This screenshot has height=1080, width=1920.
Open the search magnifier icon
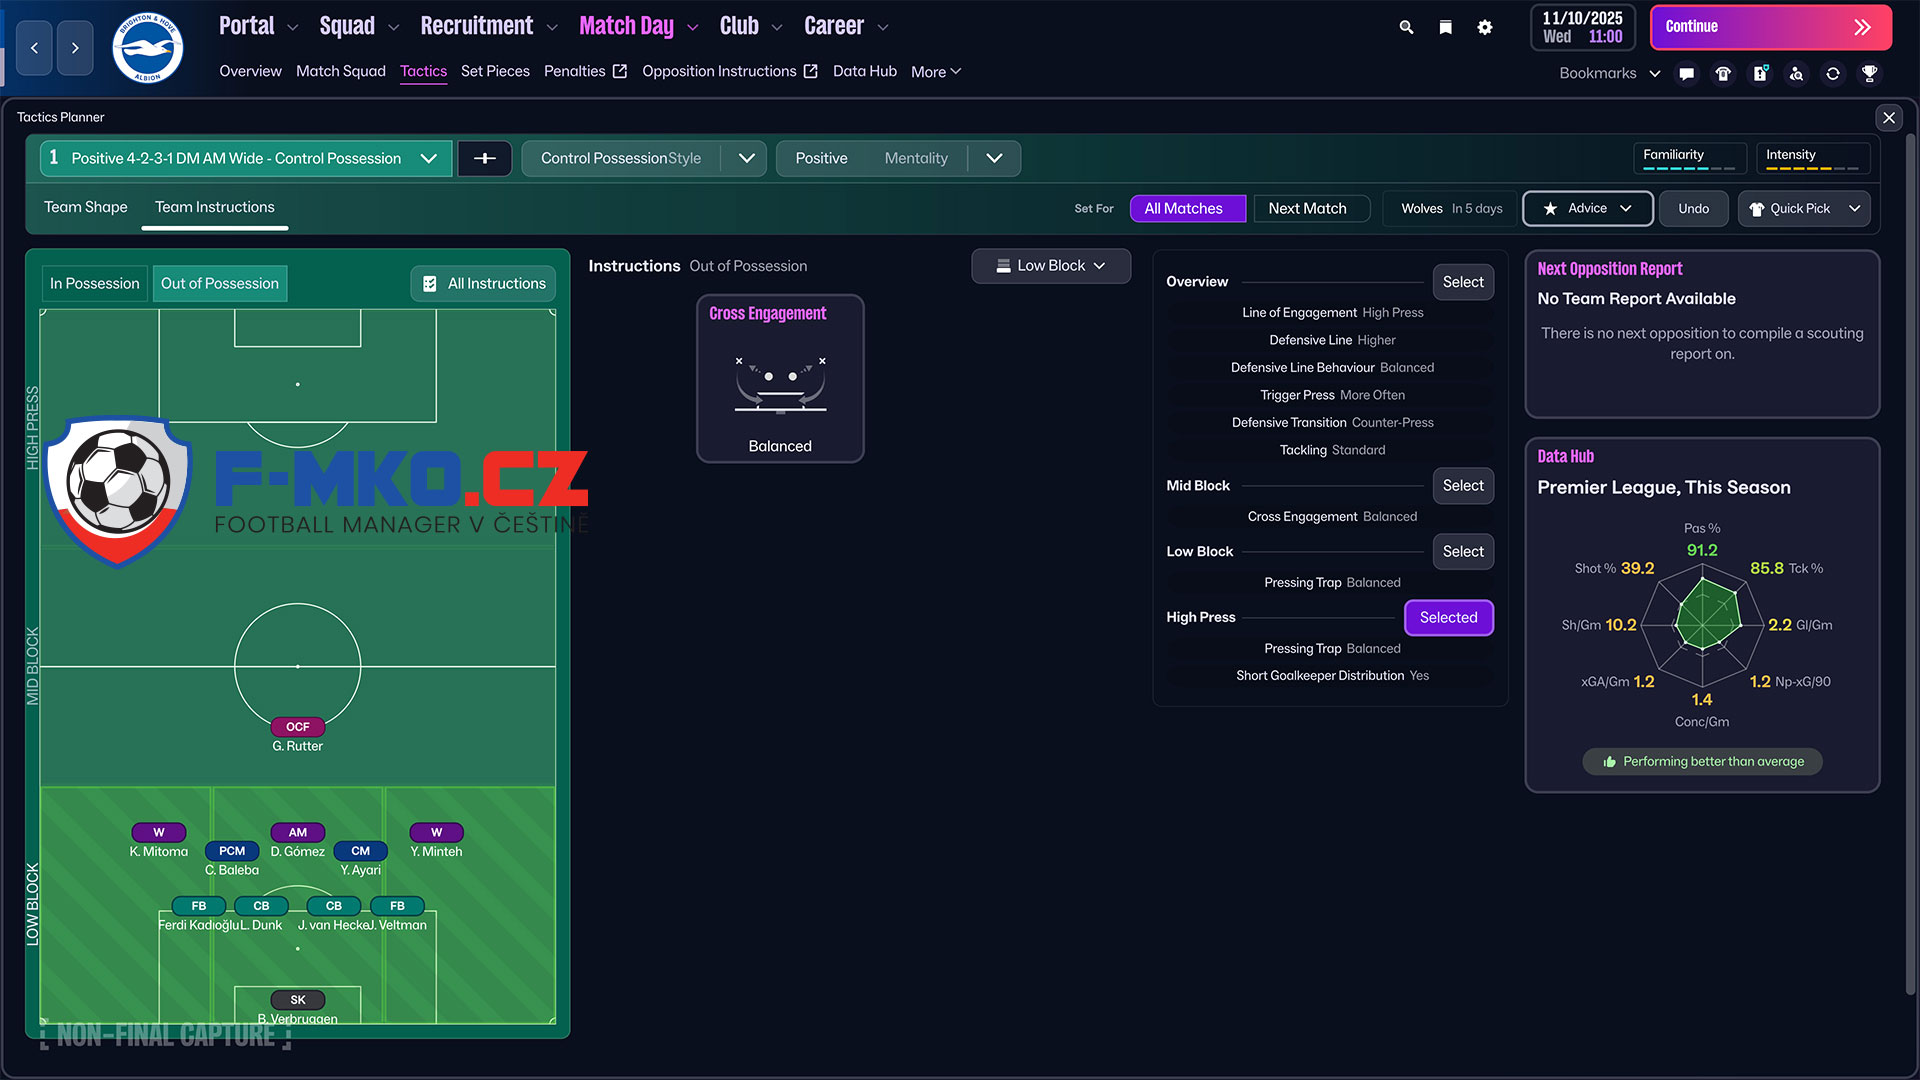[x=1406, y=27]
